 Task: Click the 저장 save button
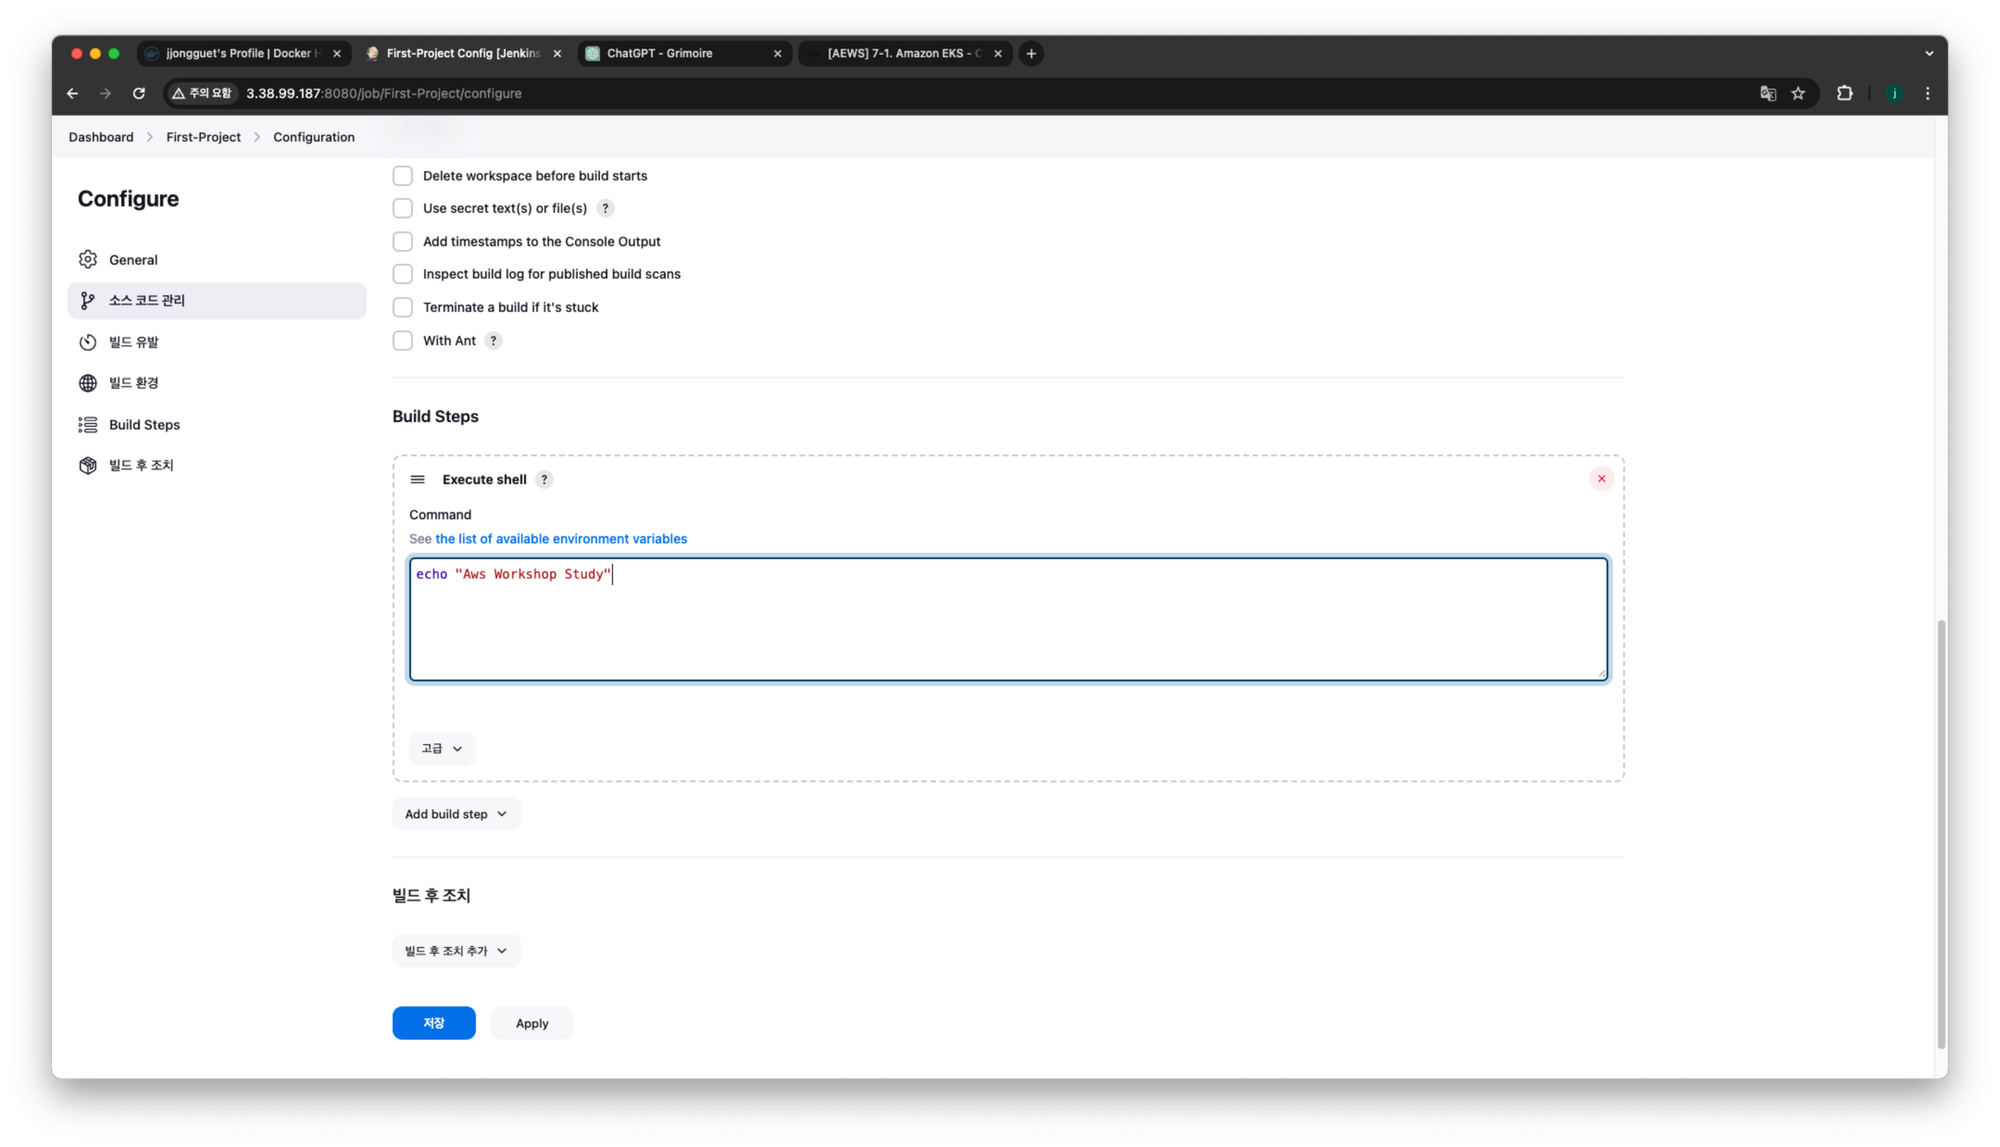pos(433,1023)
